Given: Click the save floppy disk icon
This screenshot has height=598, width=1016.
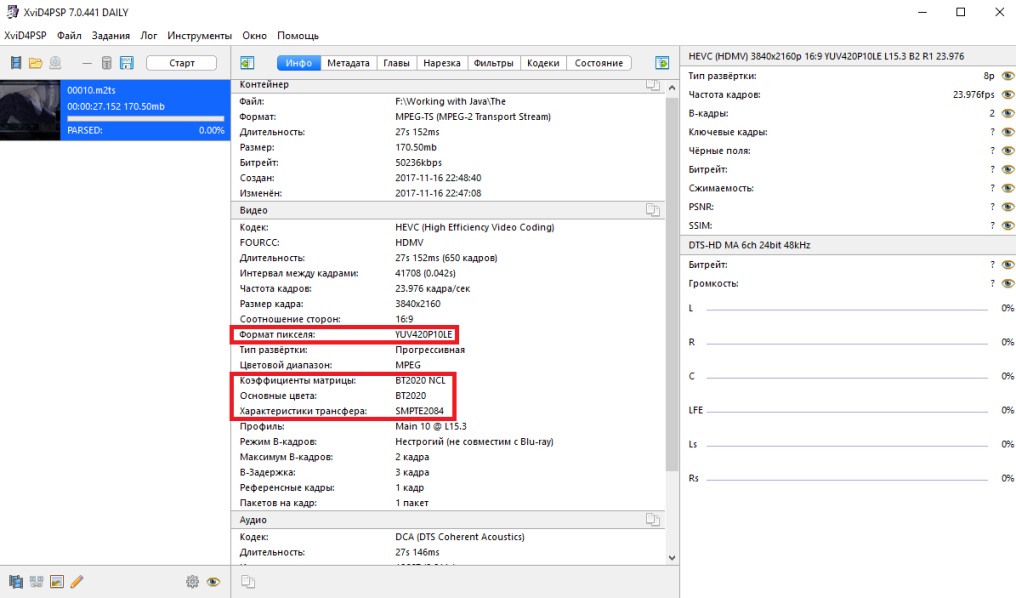Looking at the screenshot, I should [x=127, y=63].
